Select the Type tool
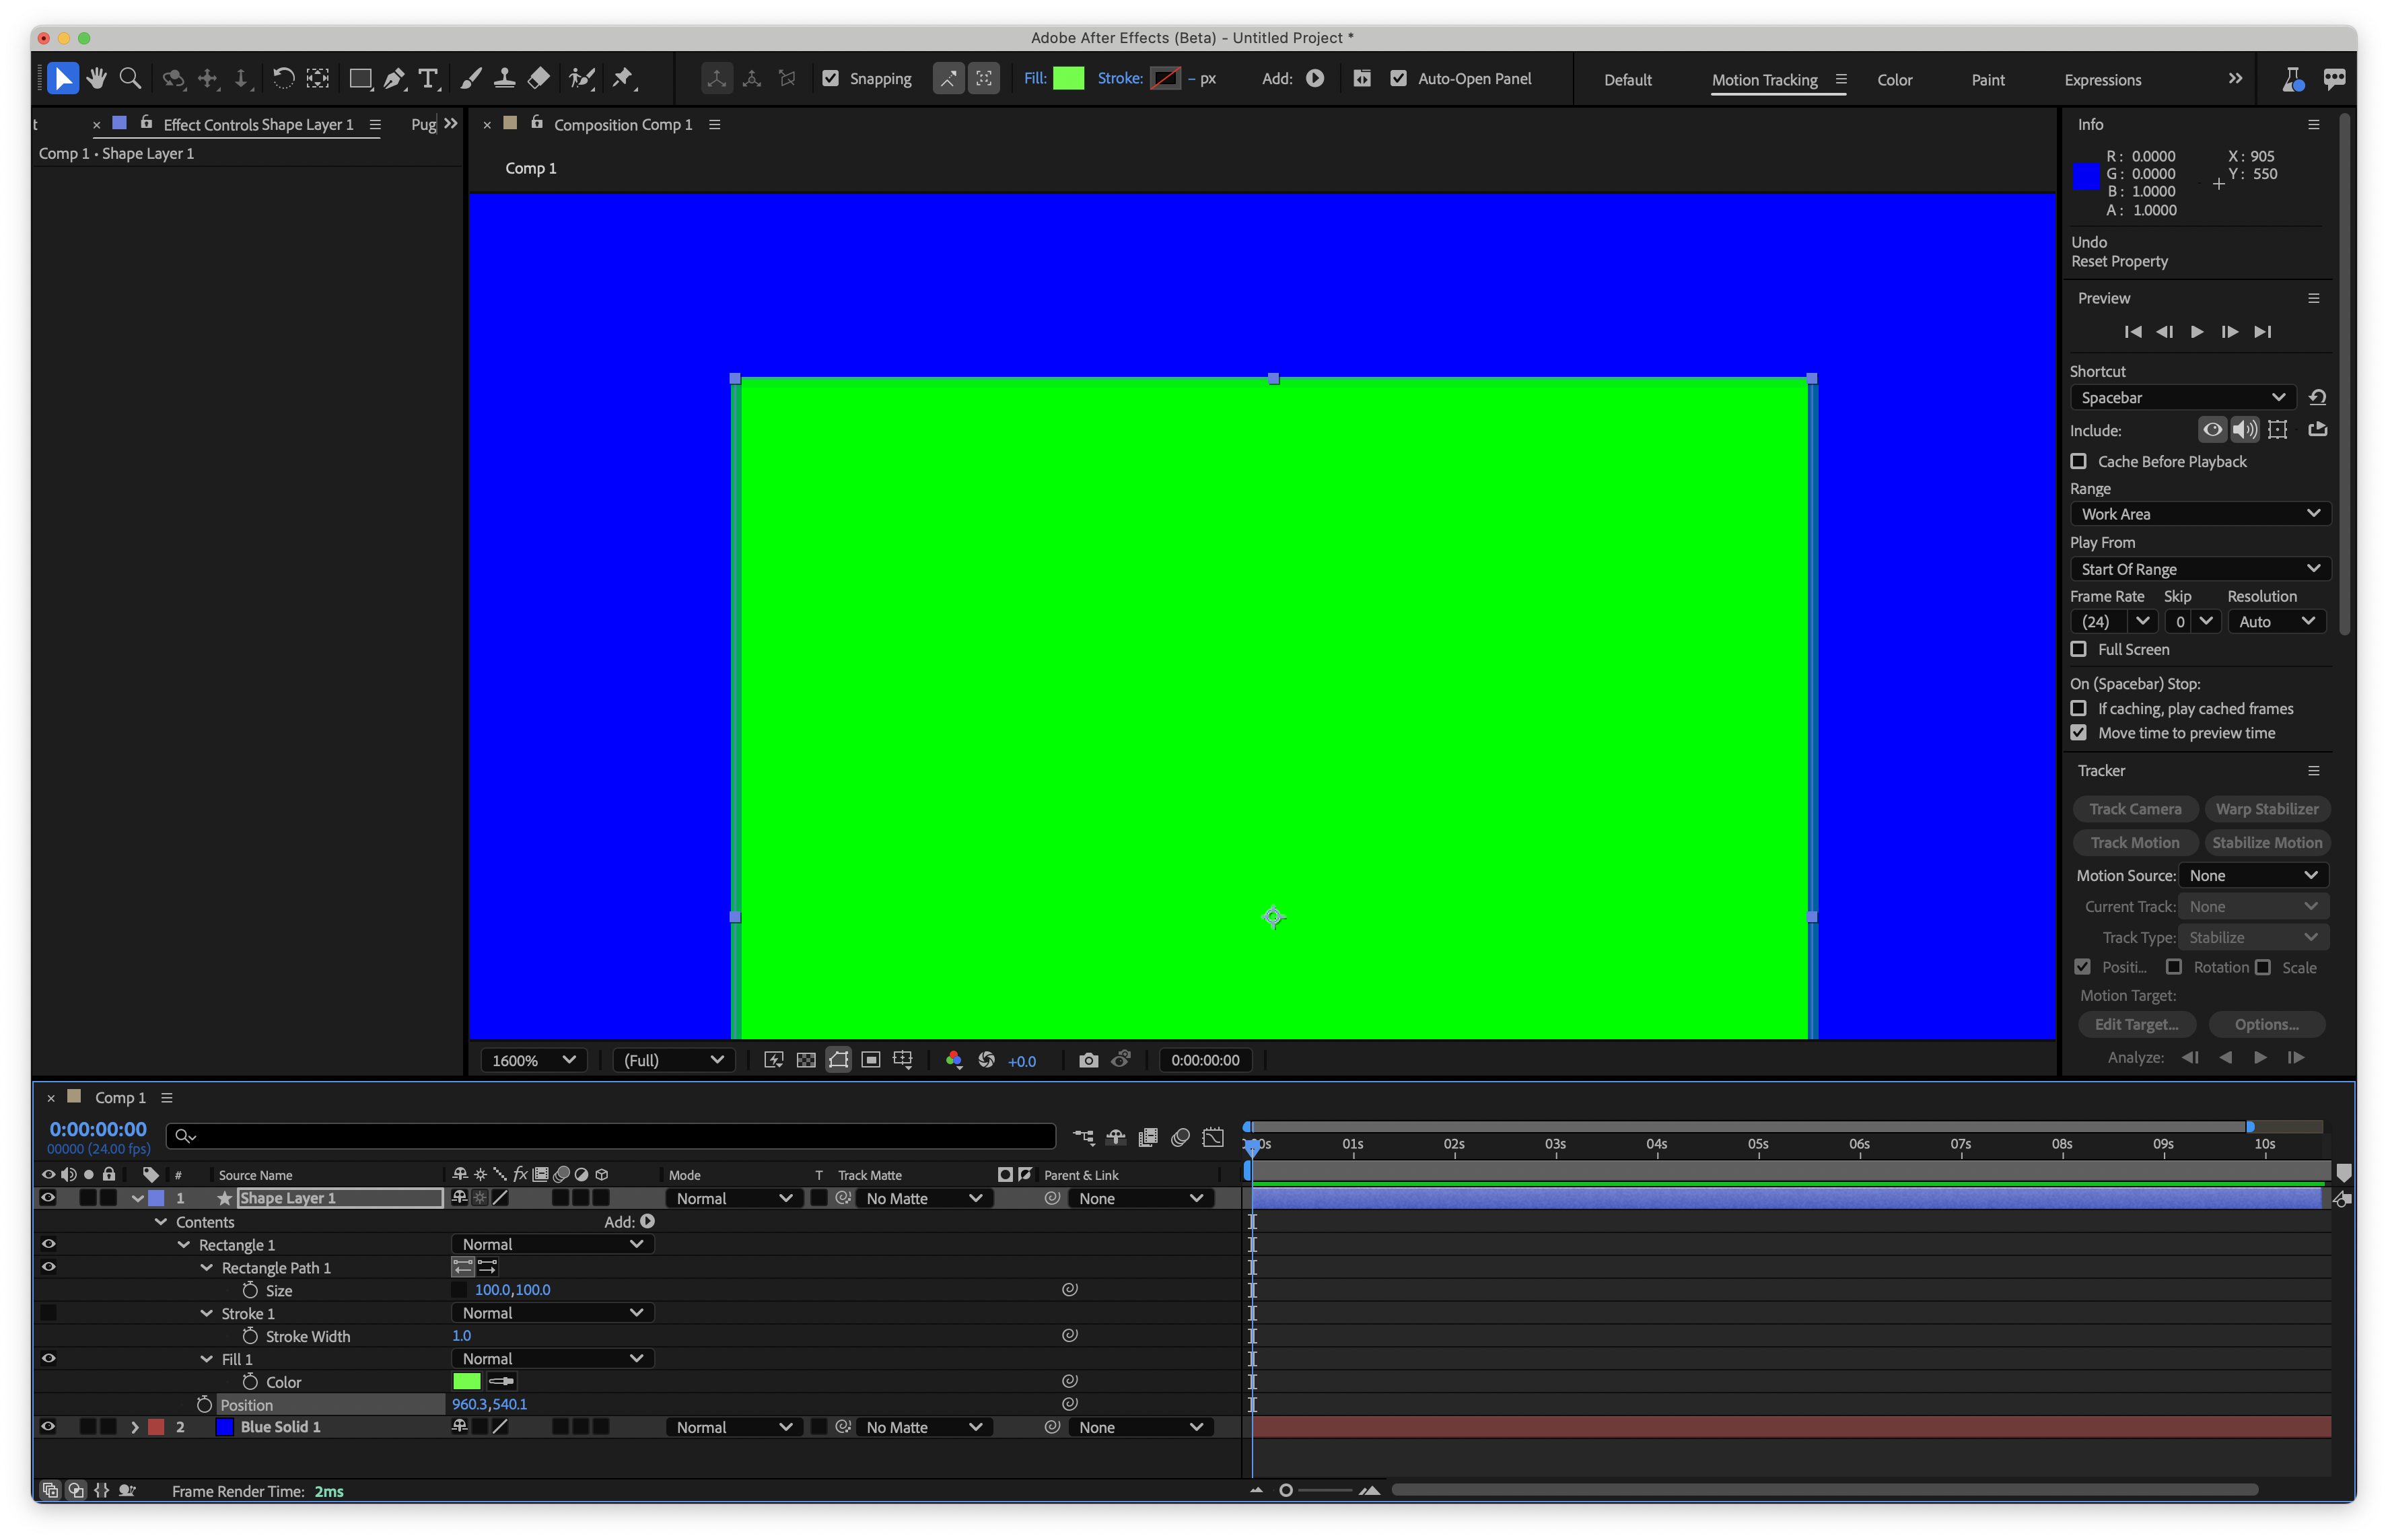 click(x=430, y=78)
